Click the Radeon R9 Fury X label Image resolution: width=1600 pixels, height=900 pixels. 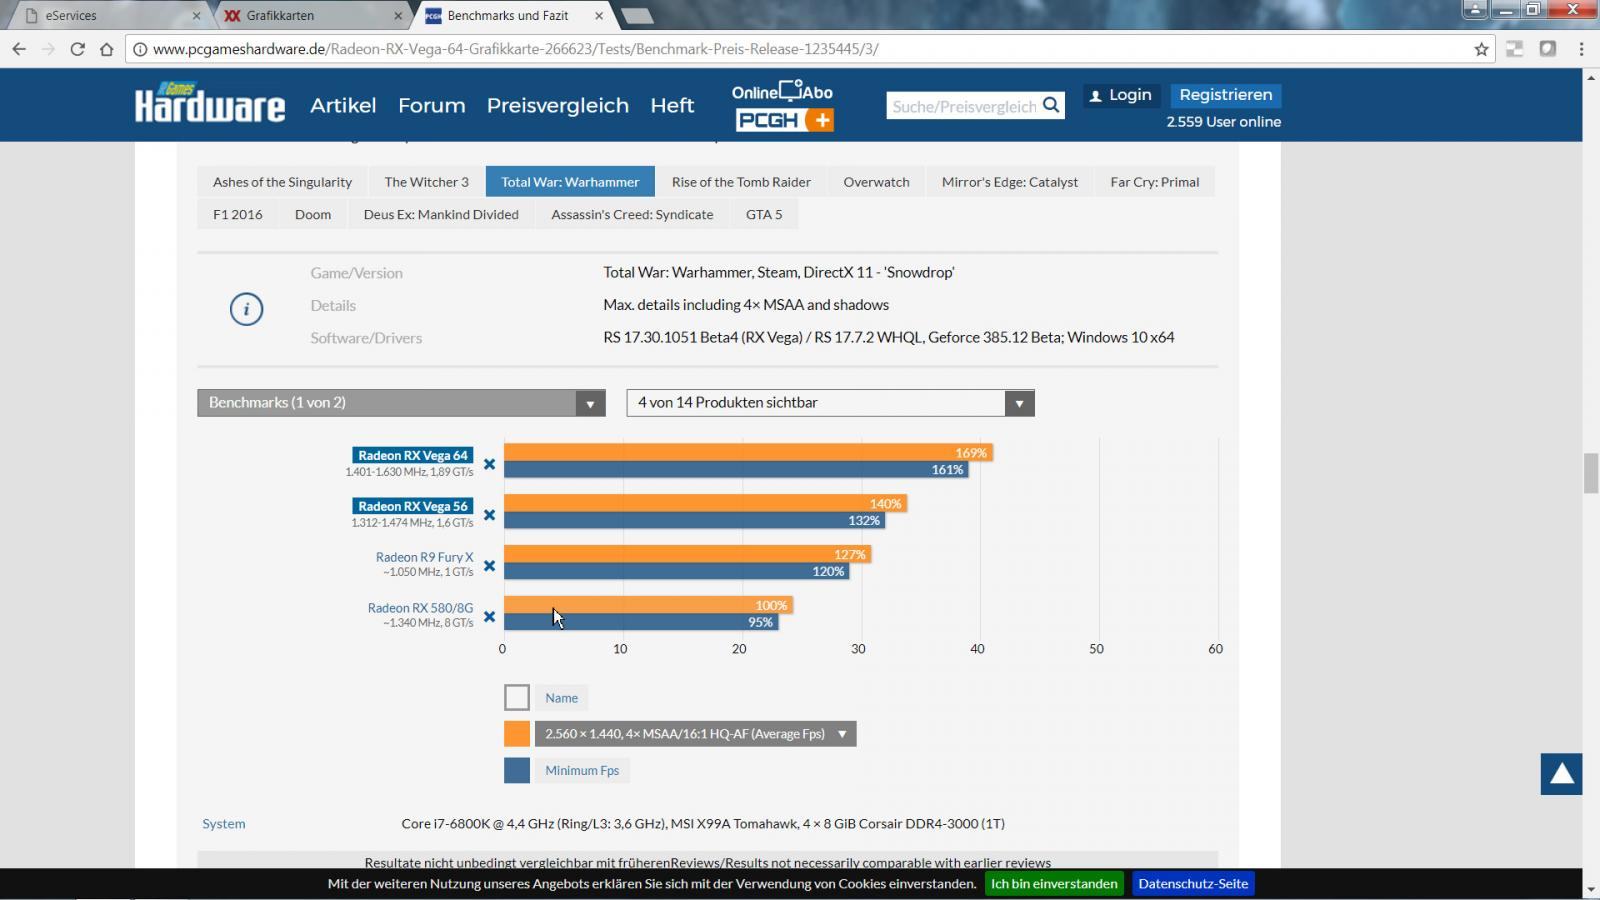point(424,557)
